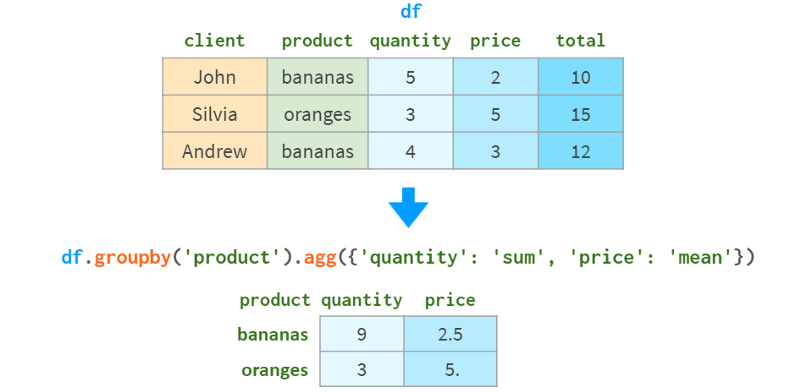Click the 'Andrew' client cell
This screenshot has height=392, width=800.
215,151
